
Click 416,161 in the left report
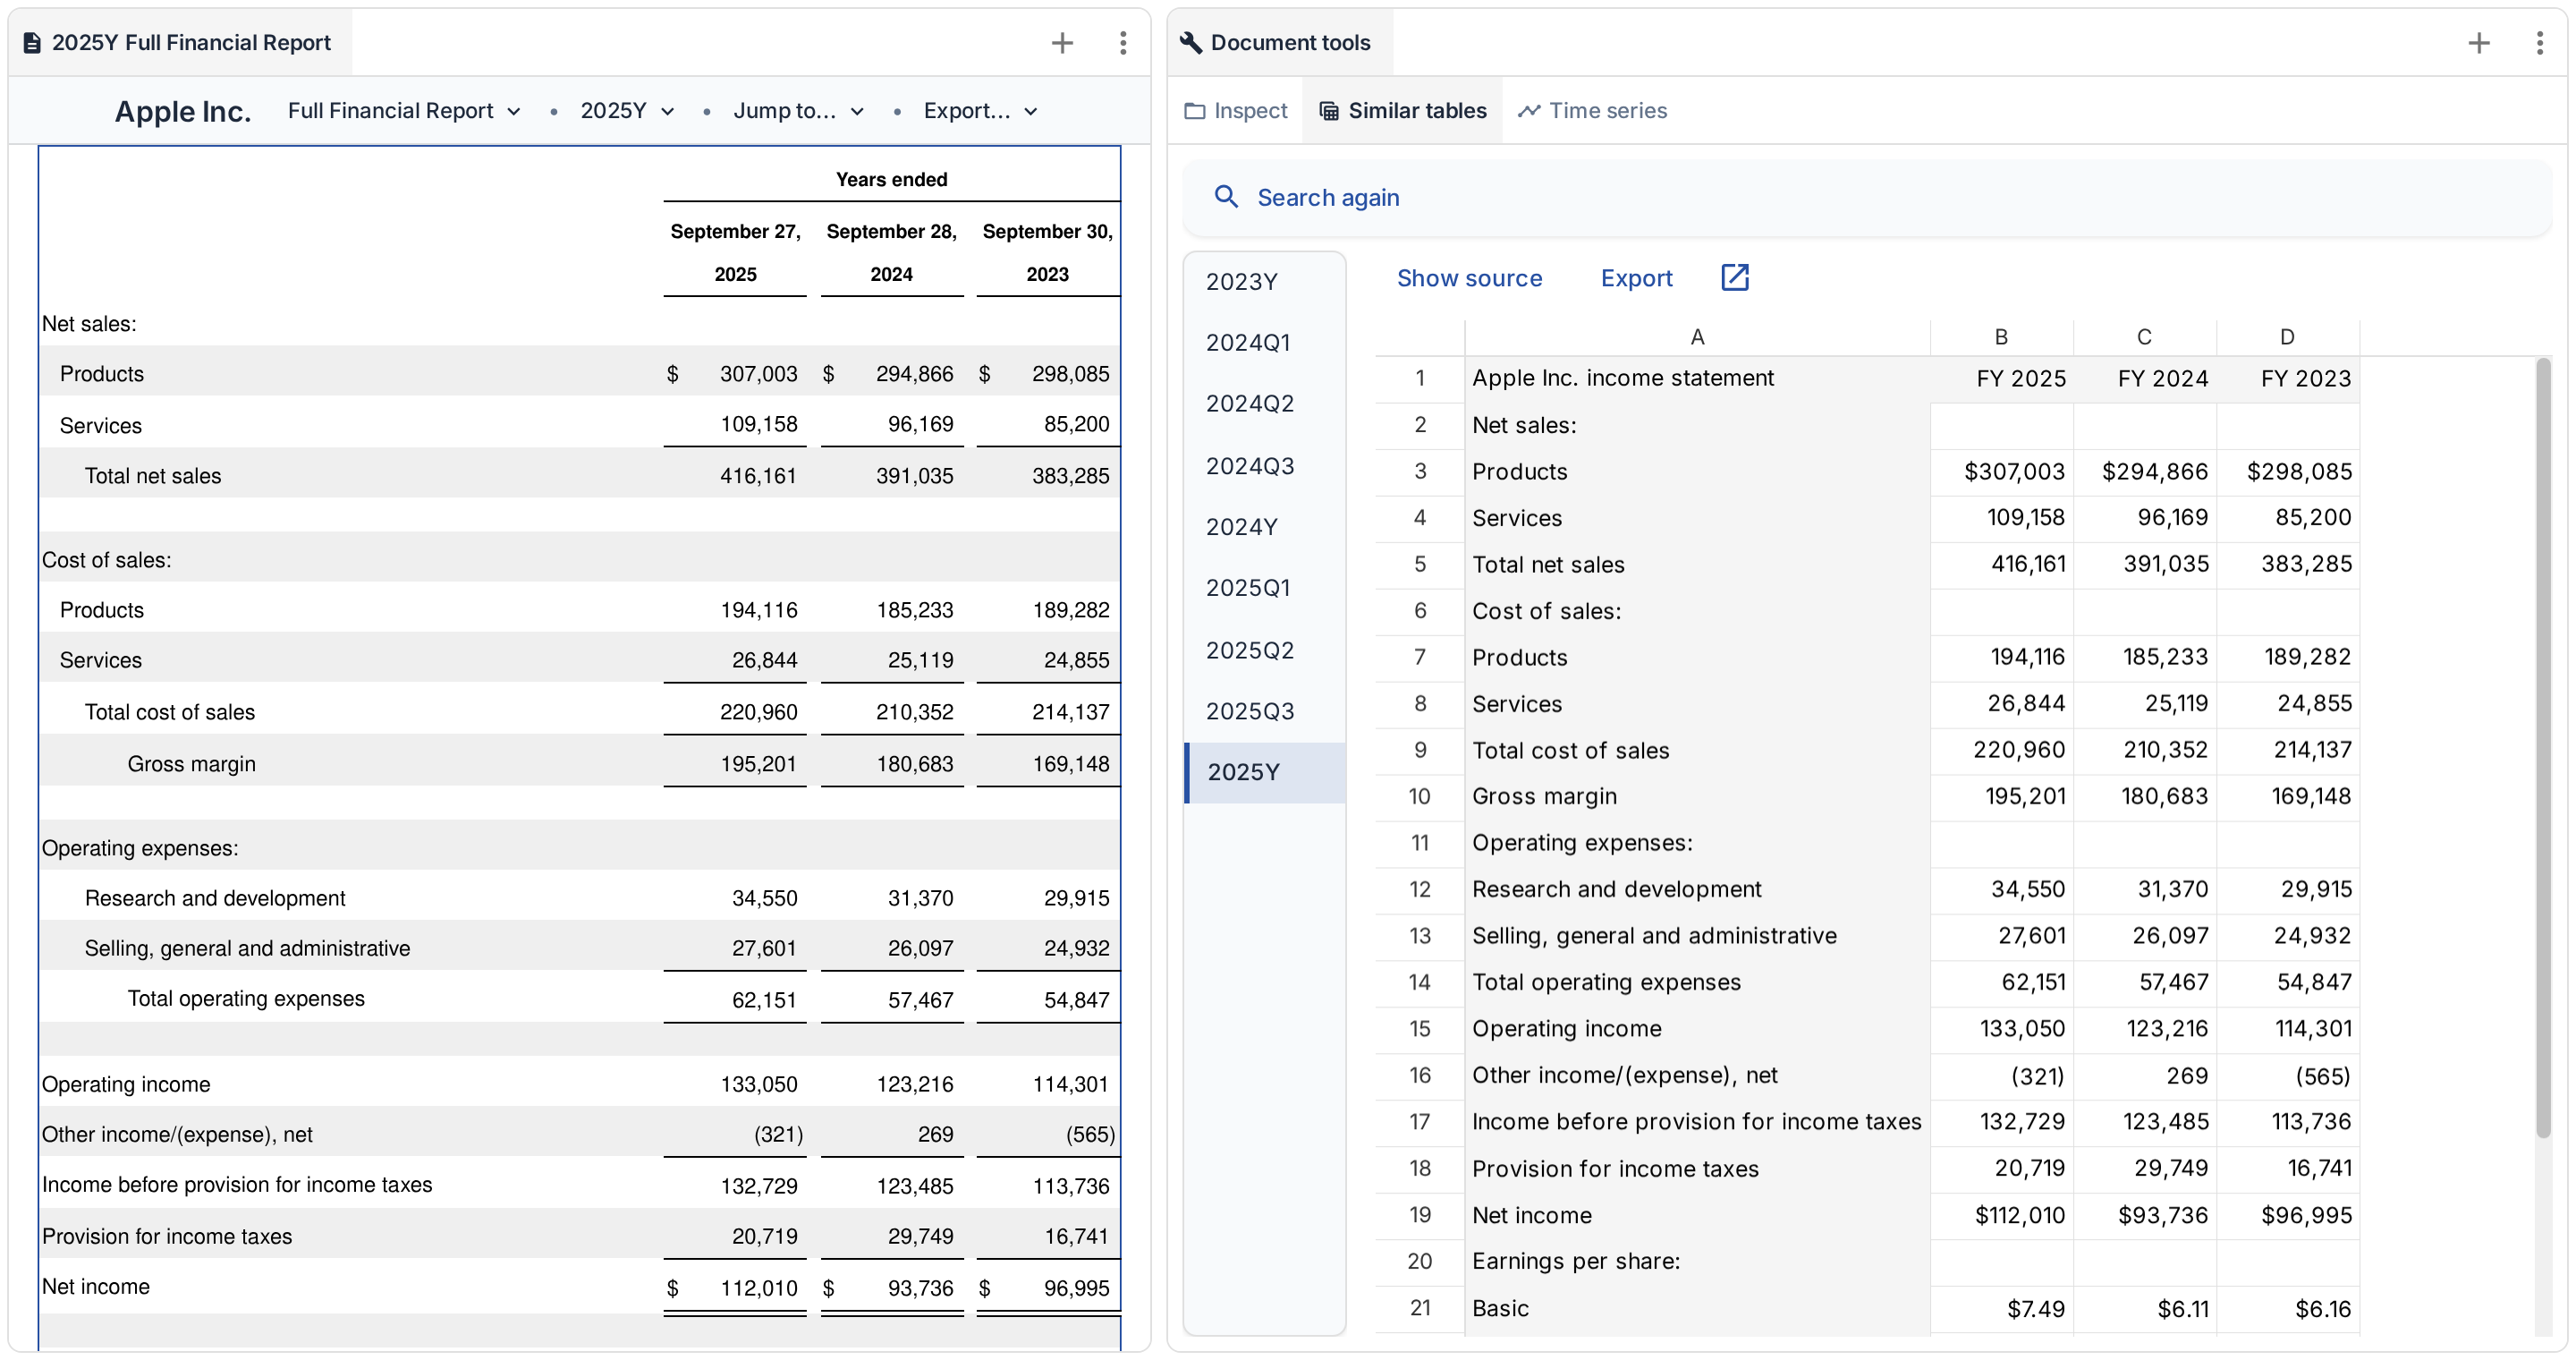758,476
